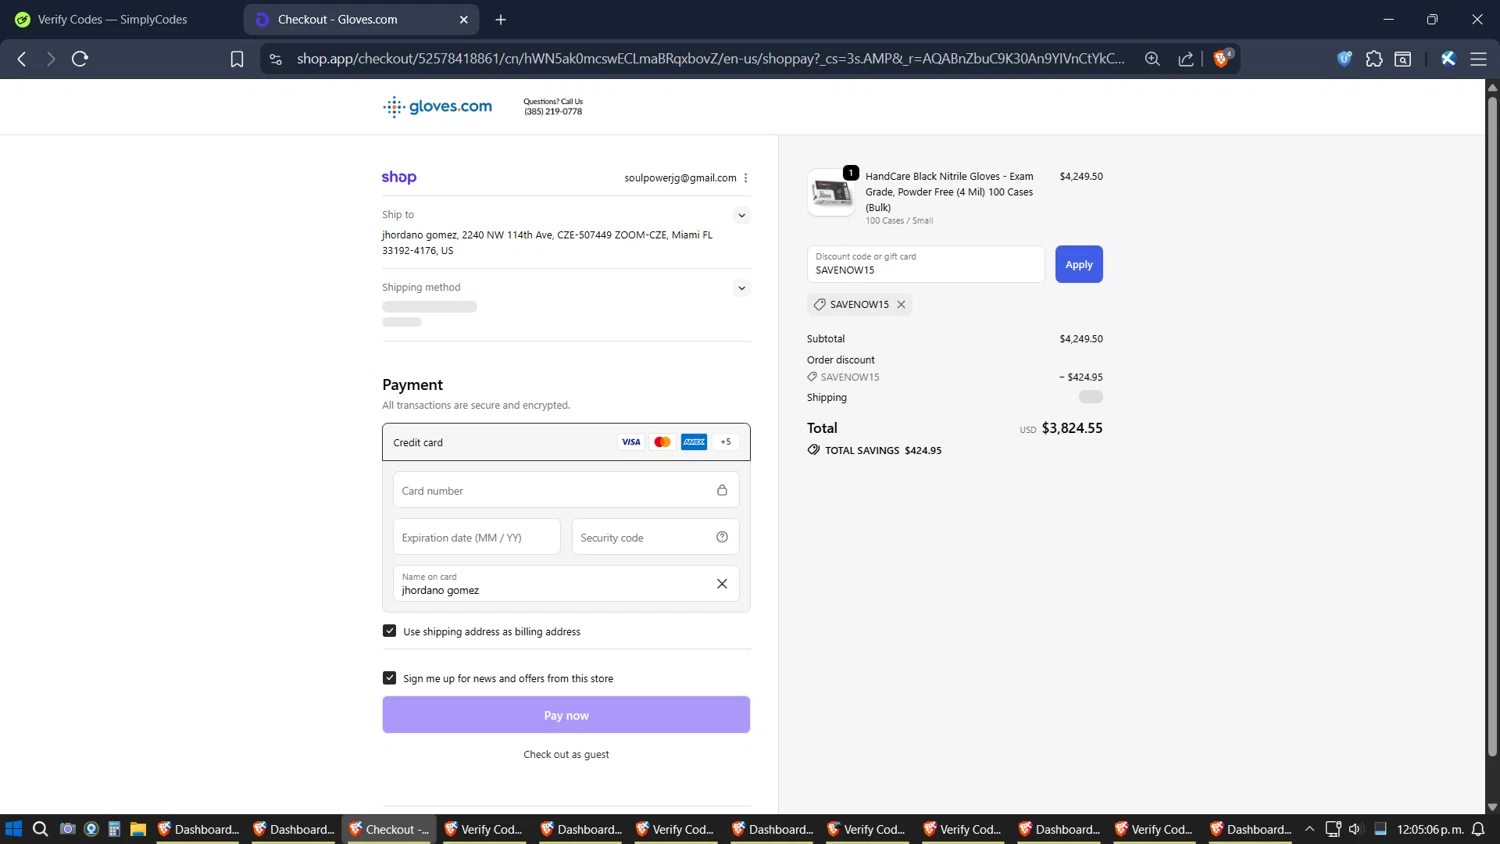Open Windows taskbar search
The height and width of the screenshot is (844, 1500).
point(40,829)
